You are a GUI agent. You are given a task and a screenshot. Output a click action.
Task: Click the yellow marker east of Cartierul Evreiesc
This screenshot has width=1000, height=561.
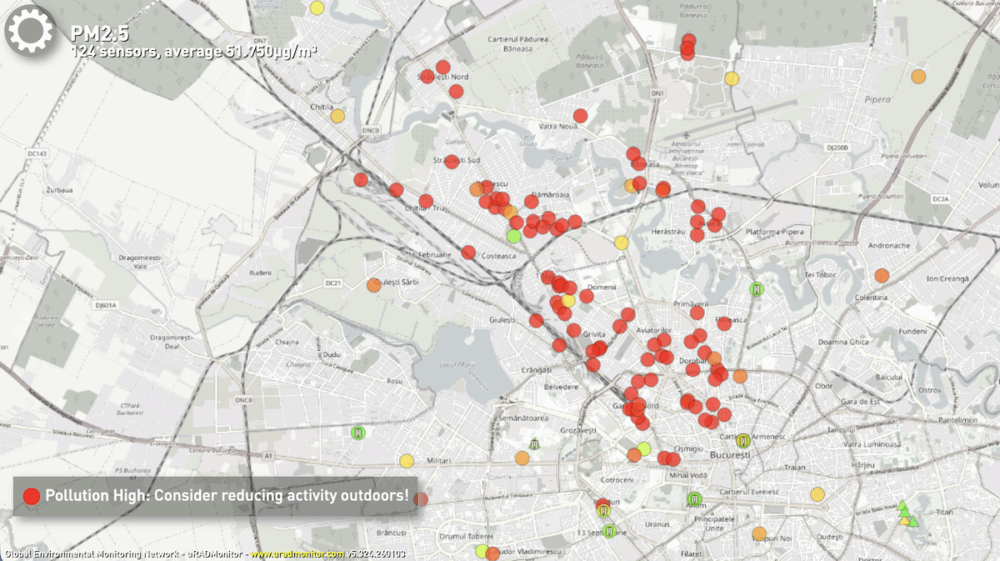tap(818, 494)
